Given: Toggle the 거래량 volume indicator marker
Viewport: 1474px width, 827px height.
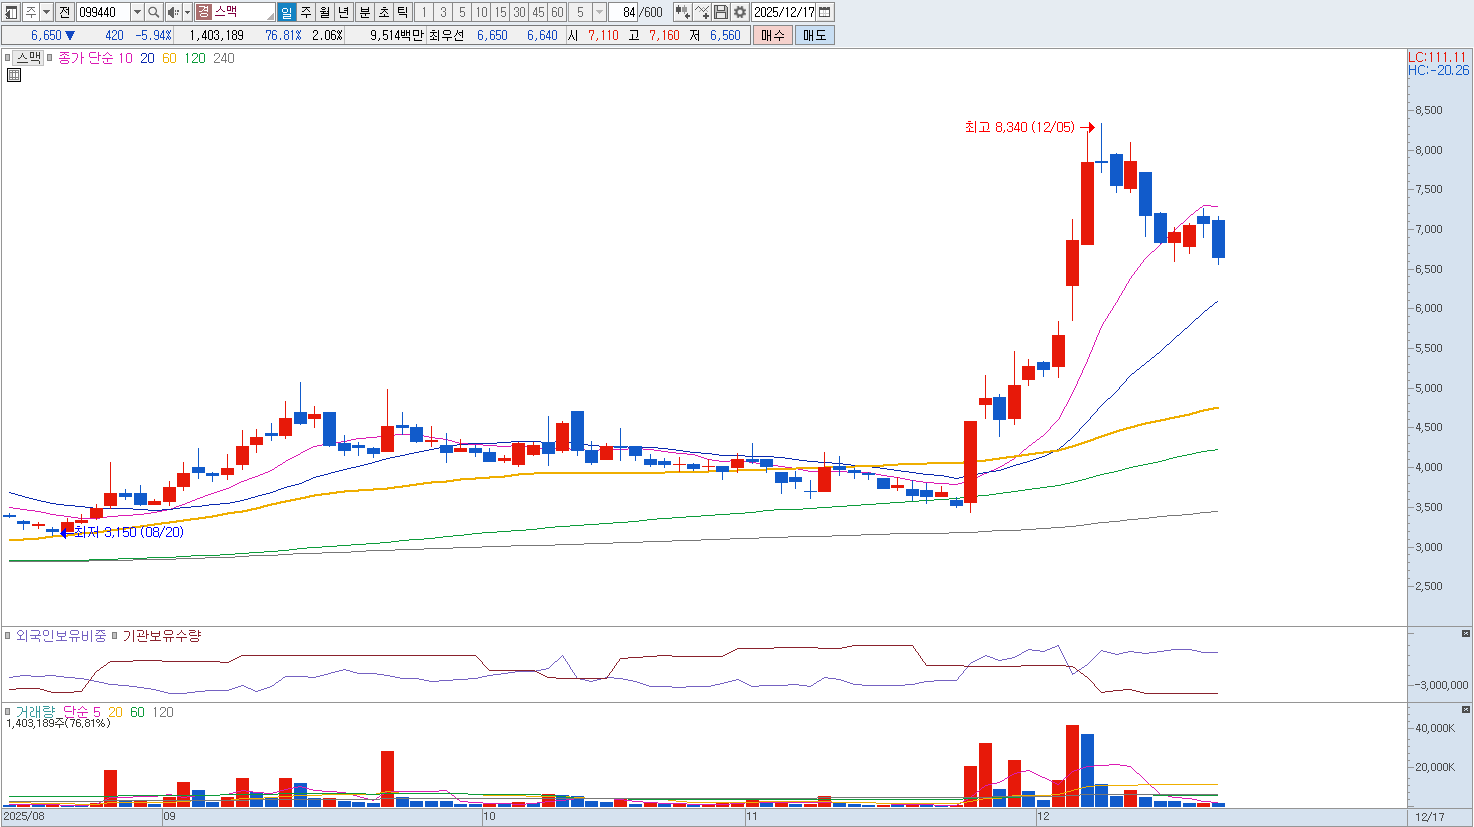Looking at the screenshot, I should click(8, 712).
